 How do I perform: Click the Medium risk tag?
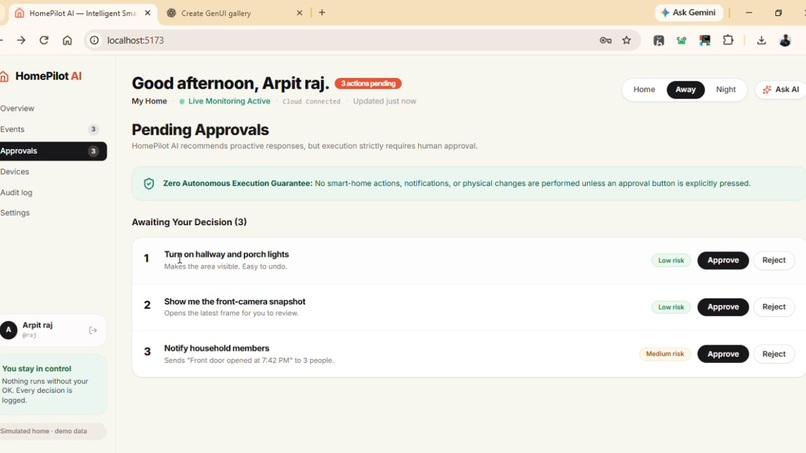665,354
